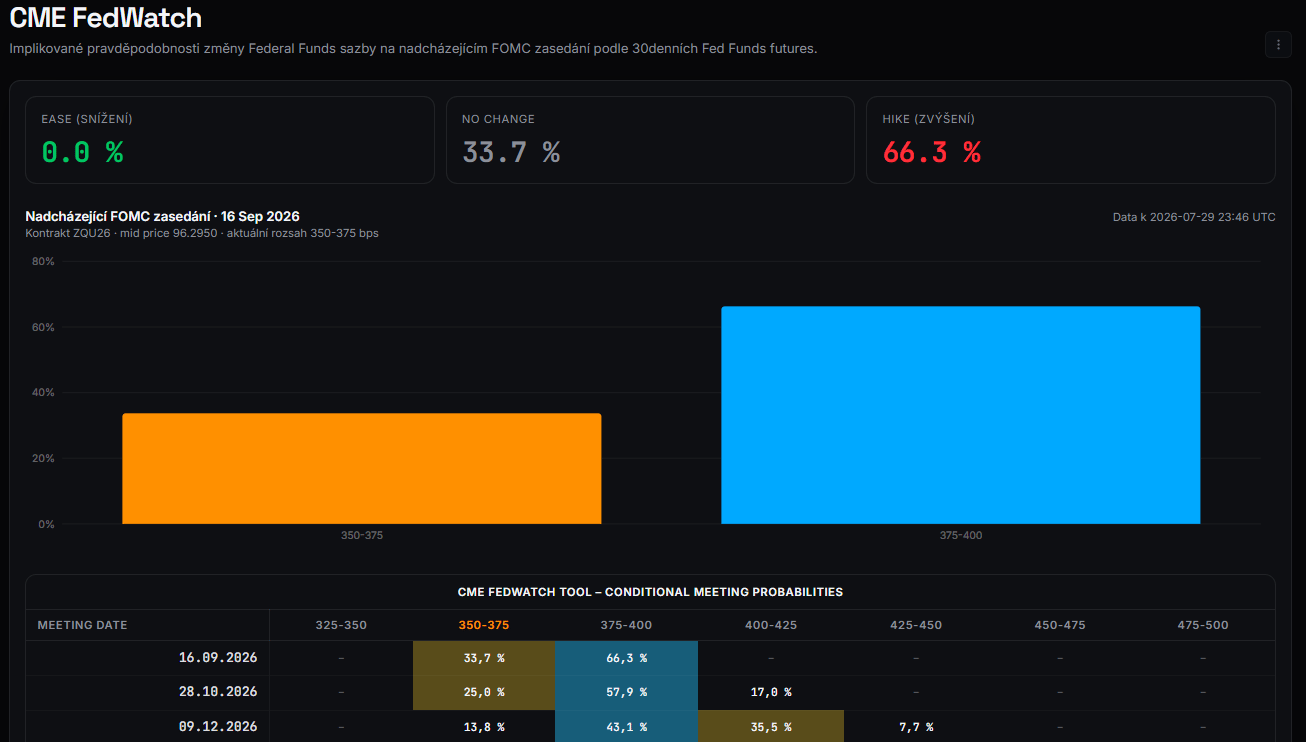Screen dimensions: 1306x742
Task: Click the heading Nadcházející FOMC zasedání · 16 Sep 2026
Action: coord(162,216)
